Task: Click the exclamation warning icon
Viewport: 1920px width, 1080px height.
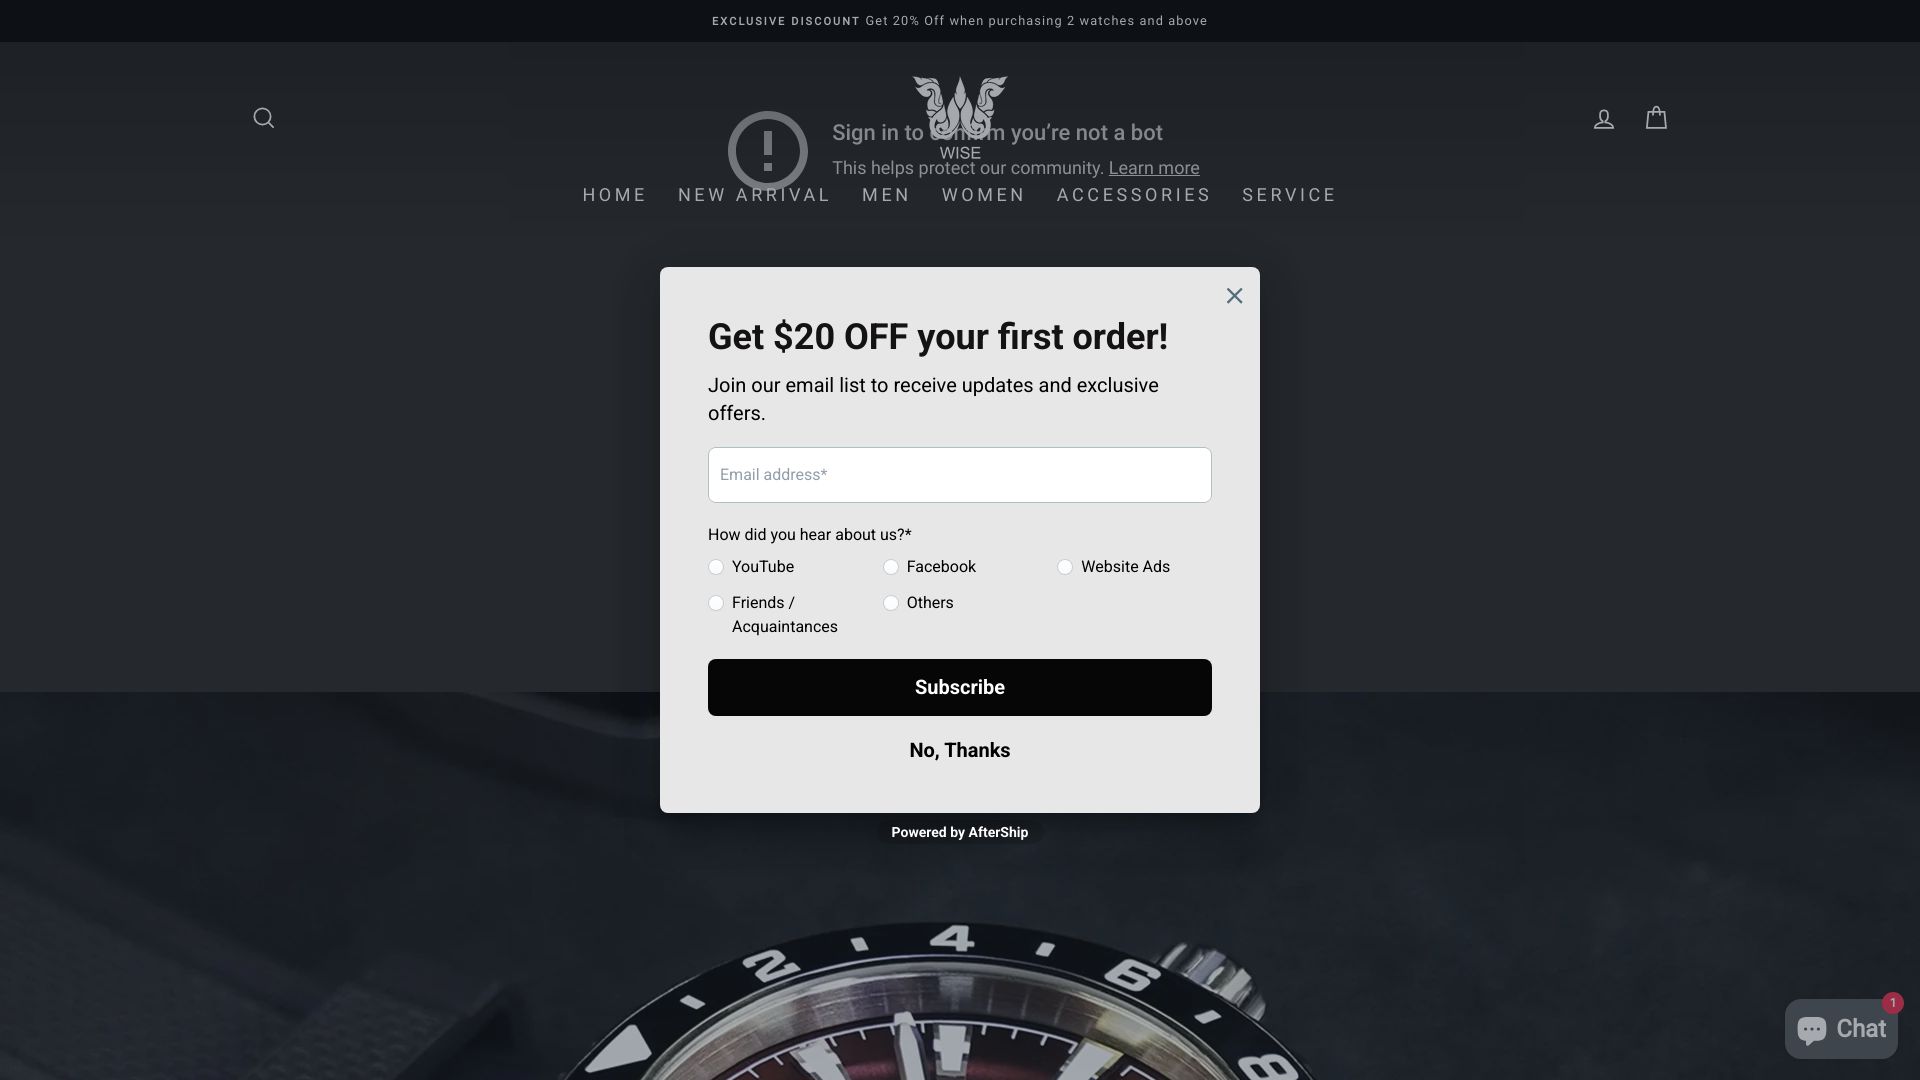Action: tap(768, 151)
